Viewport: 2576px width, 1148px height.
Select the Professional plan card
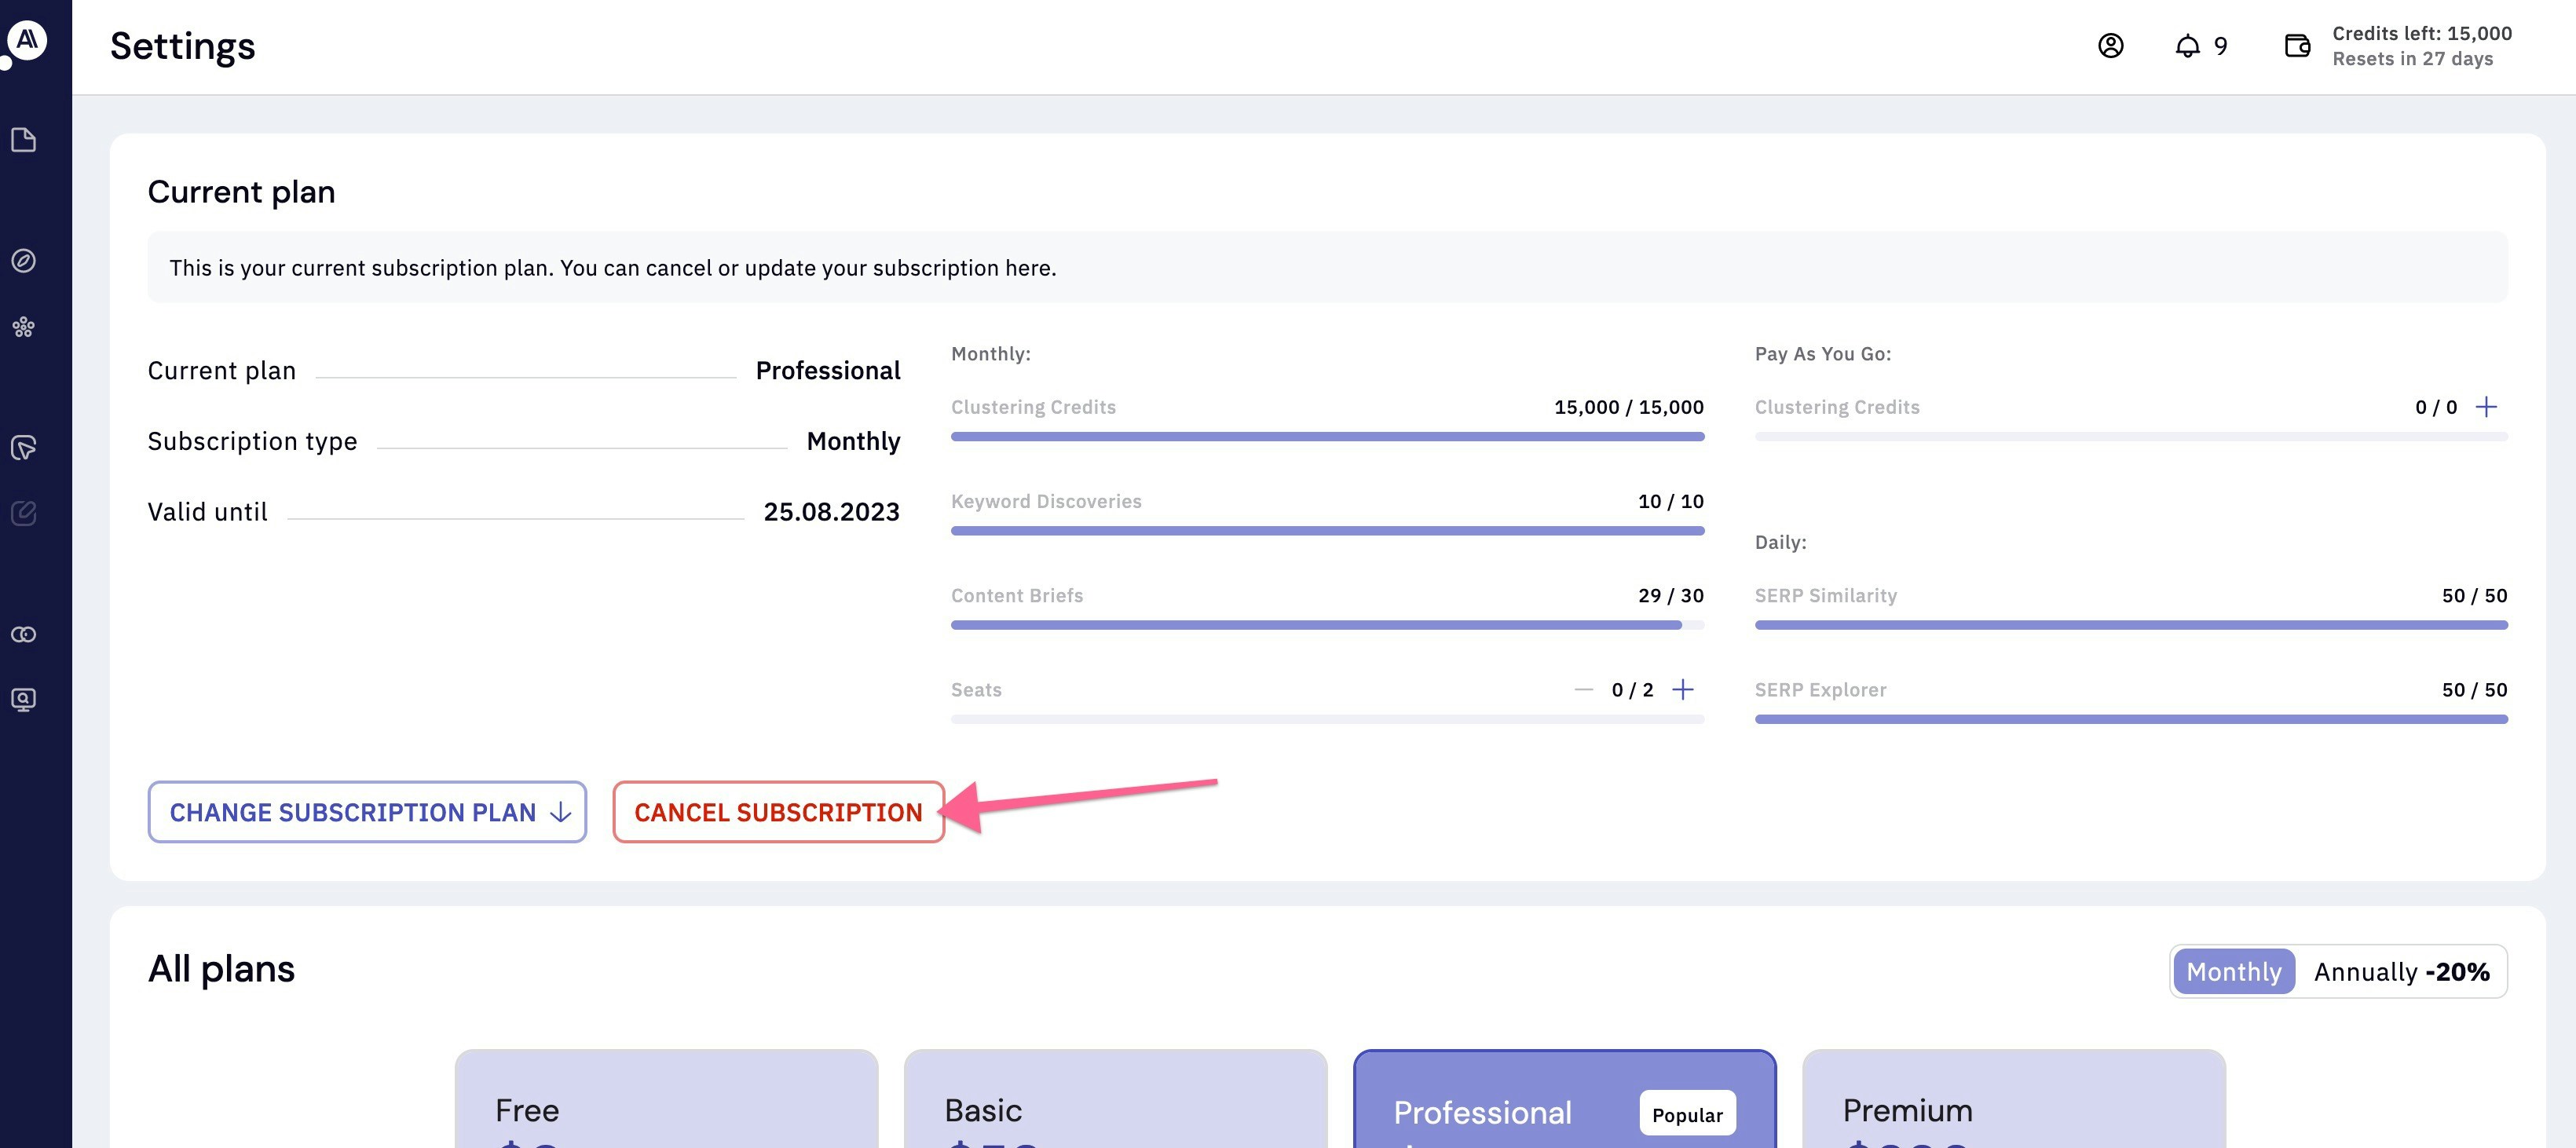[x=1564, y=1100]
